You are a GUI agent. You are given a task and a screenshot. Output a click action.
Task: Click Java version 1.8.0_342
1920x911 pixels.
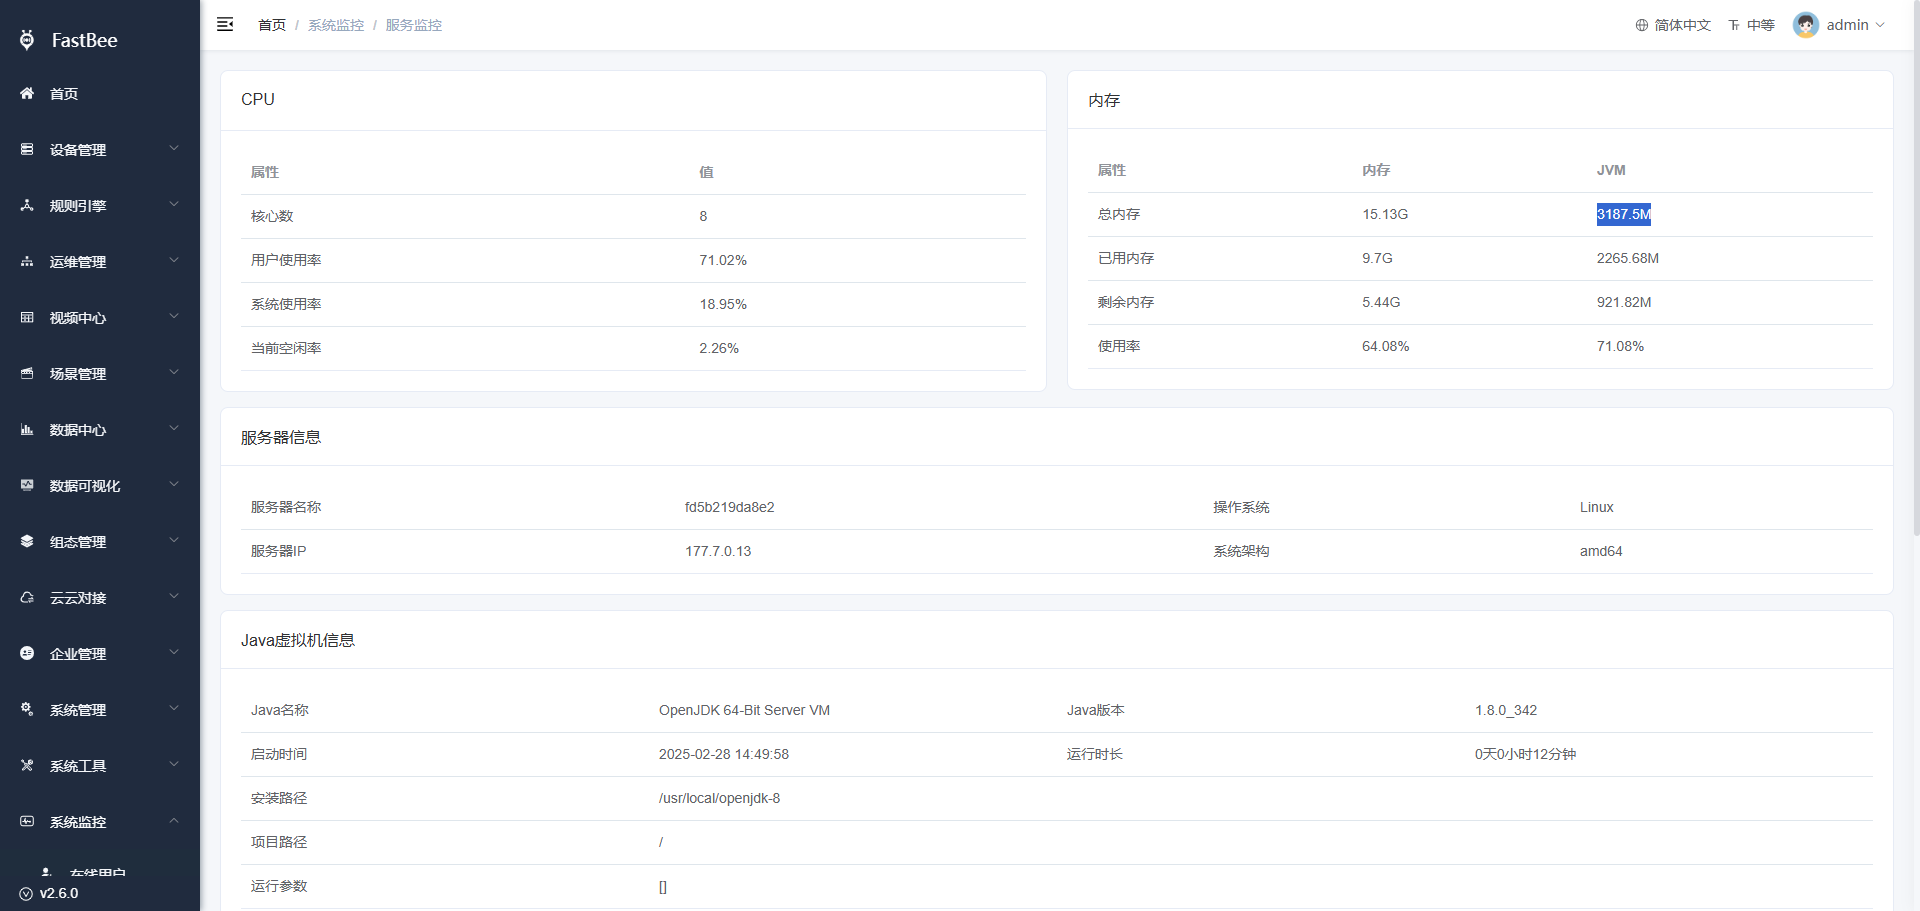click(1506, 710)
